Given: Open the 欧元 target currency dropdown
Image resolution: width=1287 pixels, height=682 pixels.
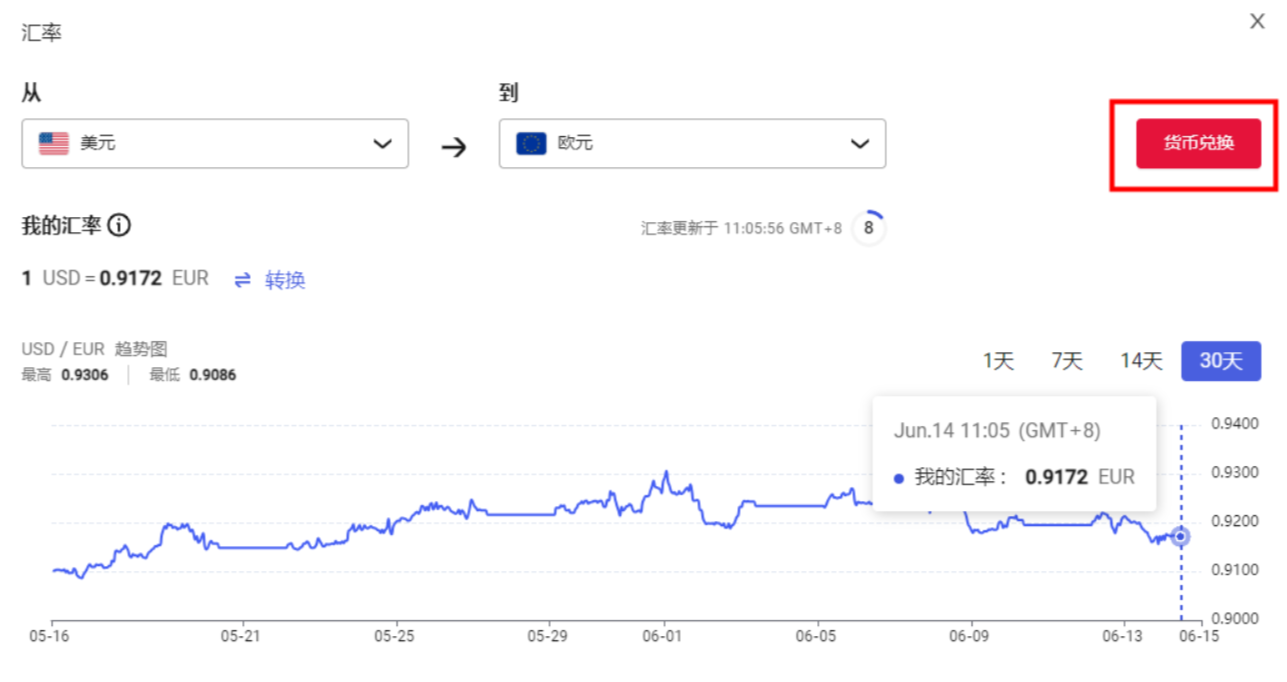Looking at the screenshot, I should coord(692,143).
